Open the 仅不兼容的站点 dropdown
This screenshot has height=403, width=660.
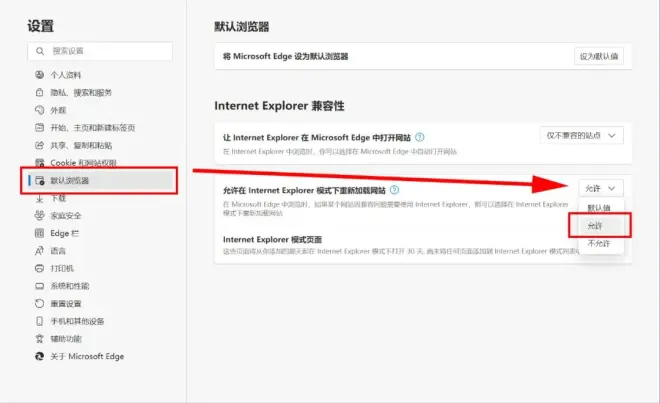(x=581, y=136)
